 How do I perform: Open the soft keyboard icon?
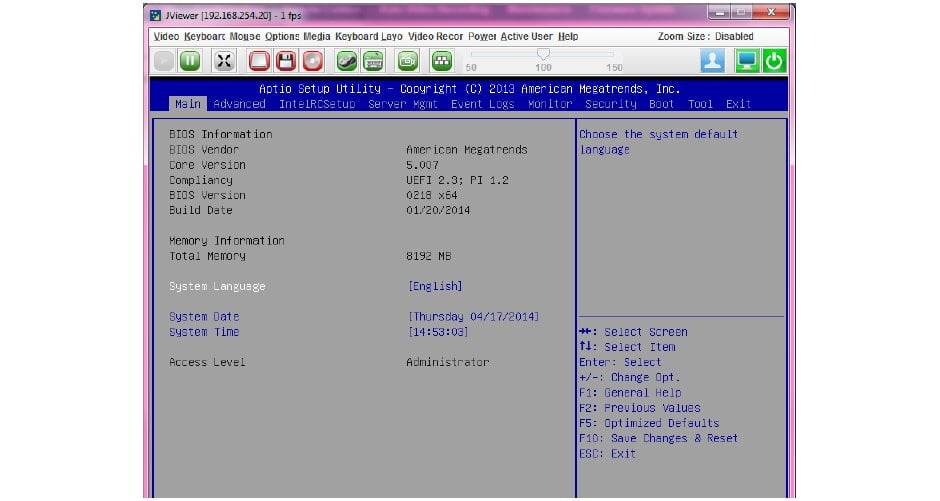pyautogui.click(x=373, y=61)
